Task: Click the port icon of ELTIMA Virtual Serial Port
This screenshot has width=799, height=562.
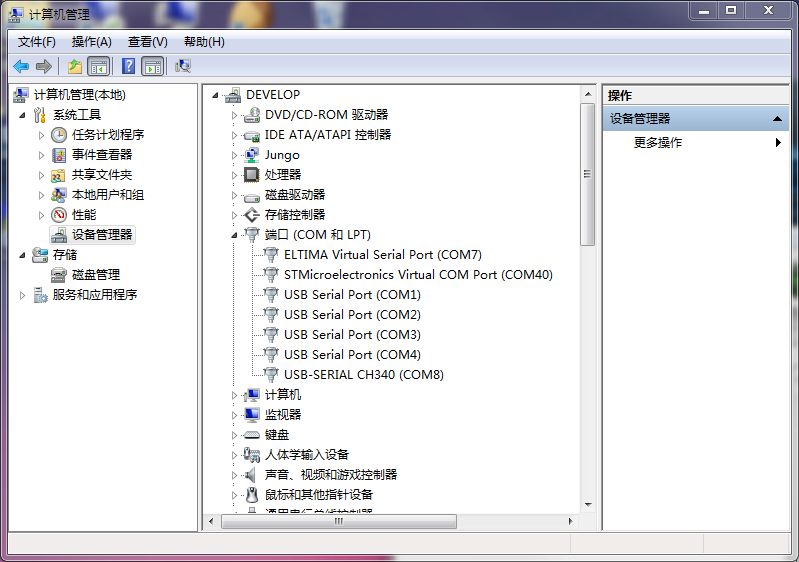Action: point(271,255)
